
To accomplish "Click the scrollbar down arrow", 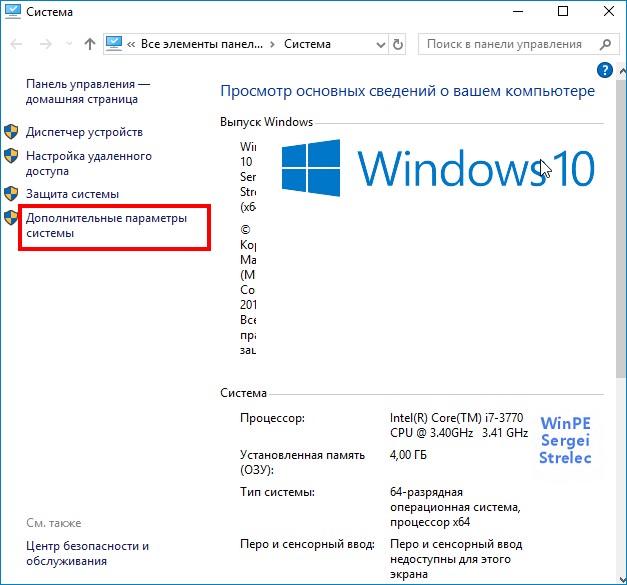I will pos(622,579).
